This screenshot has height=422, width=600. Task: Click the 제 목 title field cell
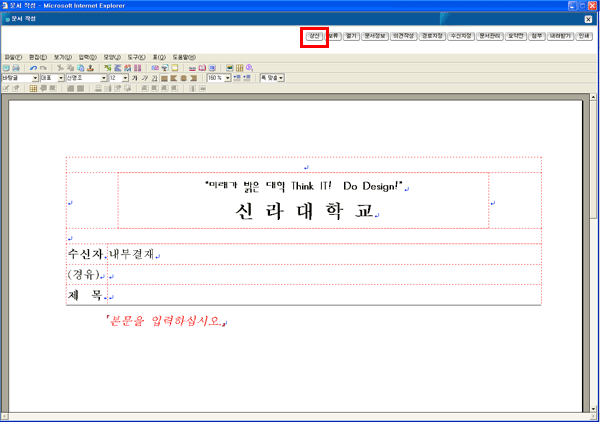(325, 295)
